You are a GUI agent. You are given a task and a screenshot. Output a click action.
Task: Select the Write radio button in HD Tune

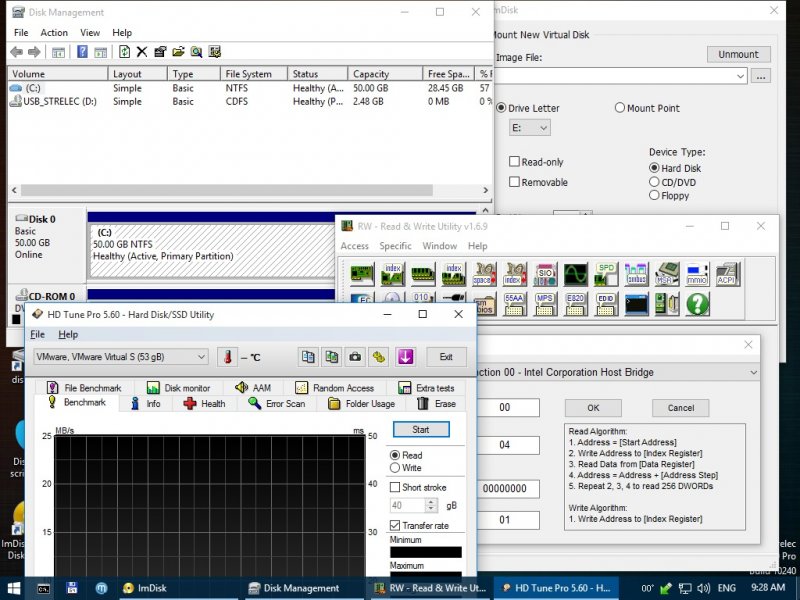pos(394,468)
